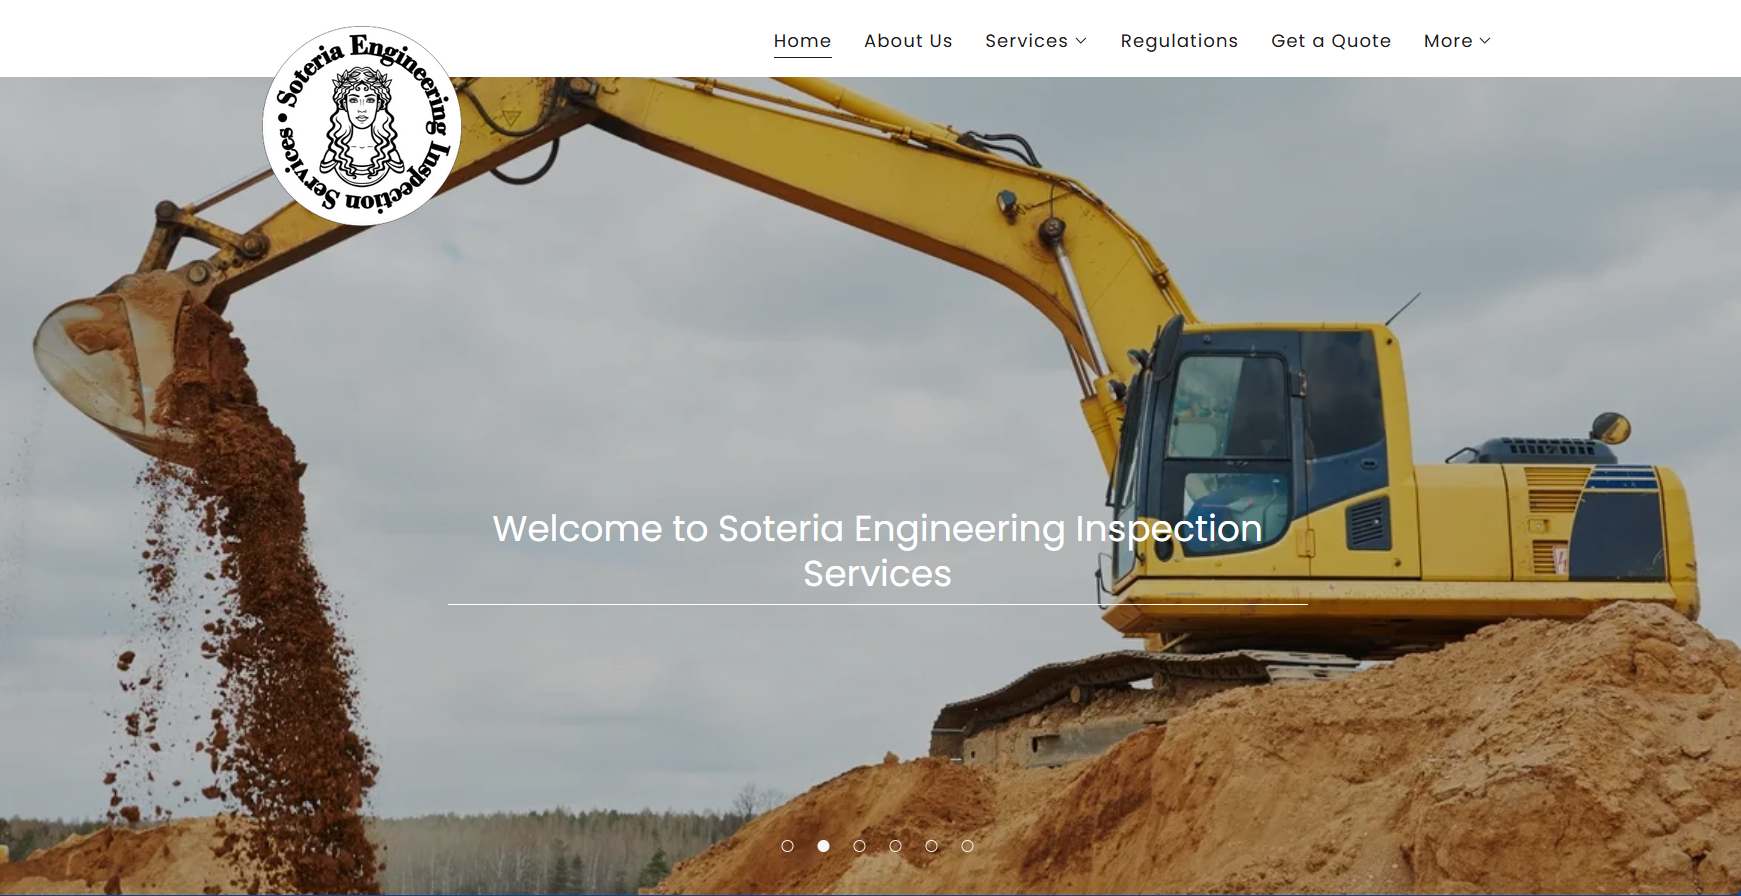Image resolution: width=1741 pixels, height=896 pixels.
Task: Select the first slideshow dot indicator
Action: coord(788,846)
